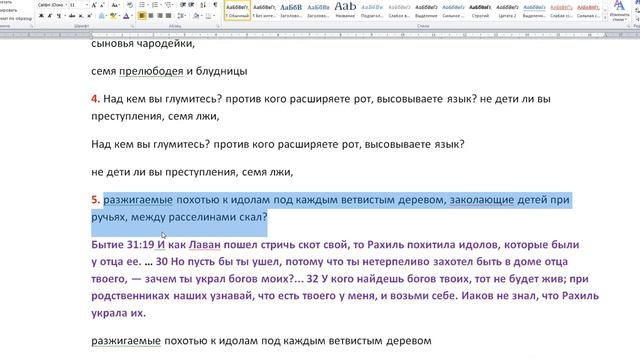Clear all formatting with the eraser icon
This screenshot has width=640, height=360.
(130, 5)
